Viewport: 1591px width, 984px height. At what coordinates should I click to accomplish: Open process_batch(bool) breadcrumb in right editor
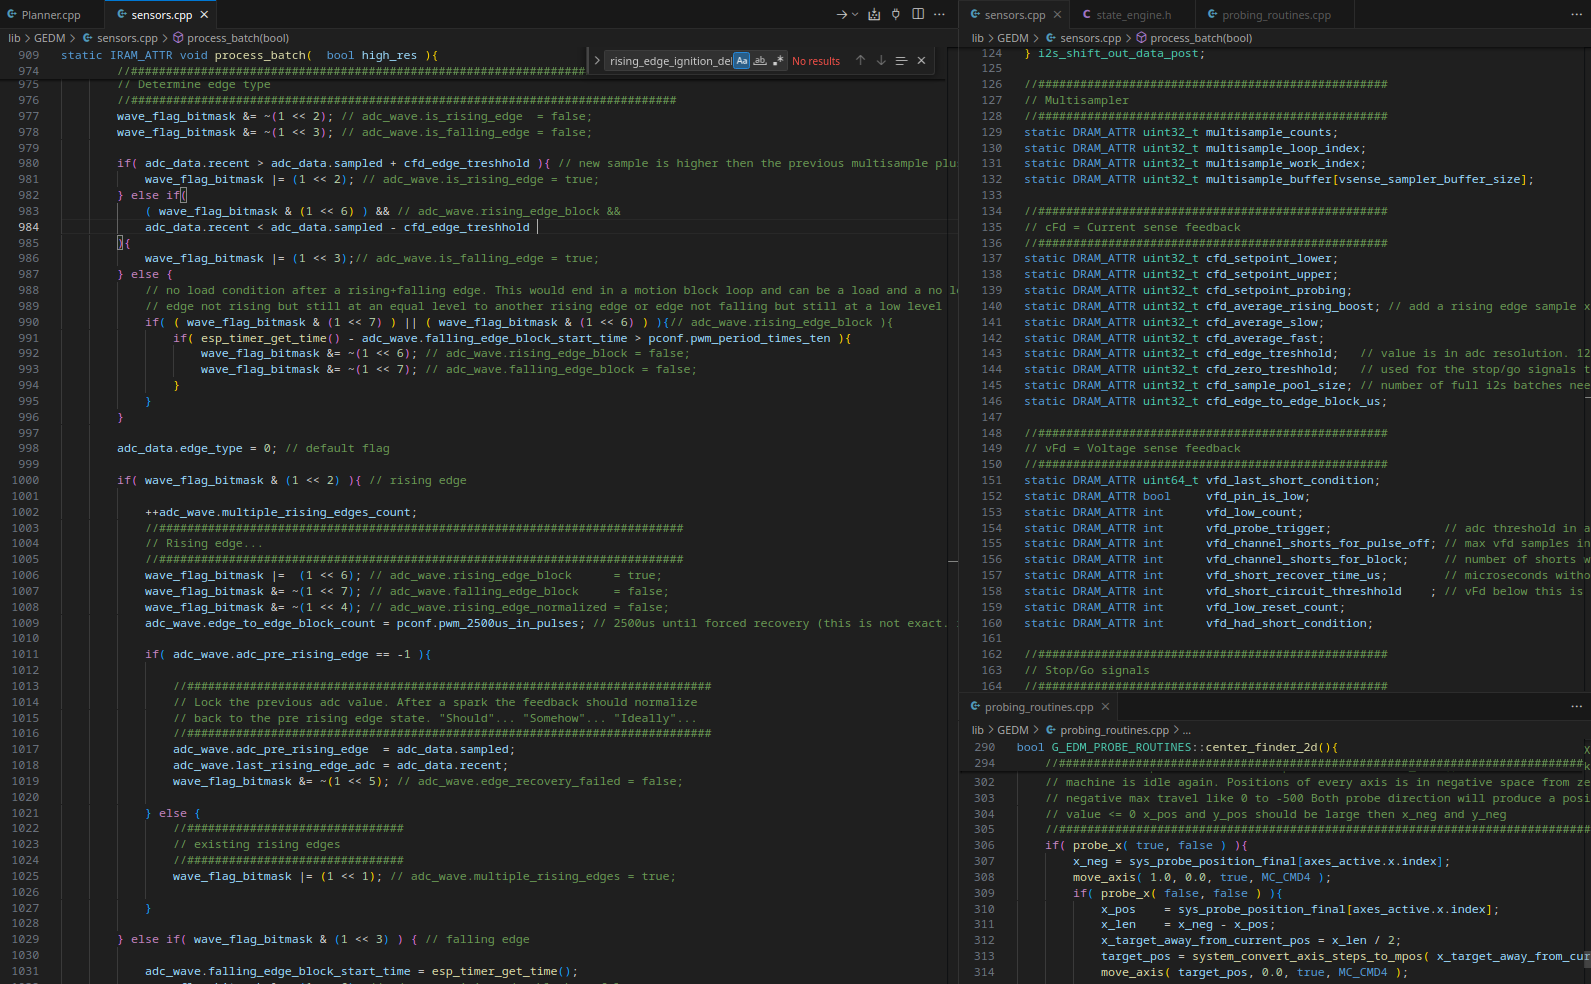coord(1200,38)
